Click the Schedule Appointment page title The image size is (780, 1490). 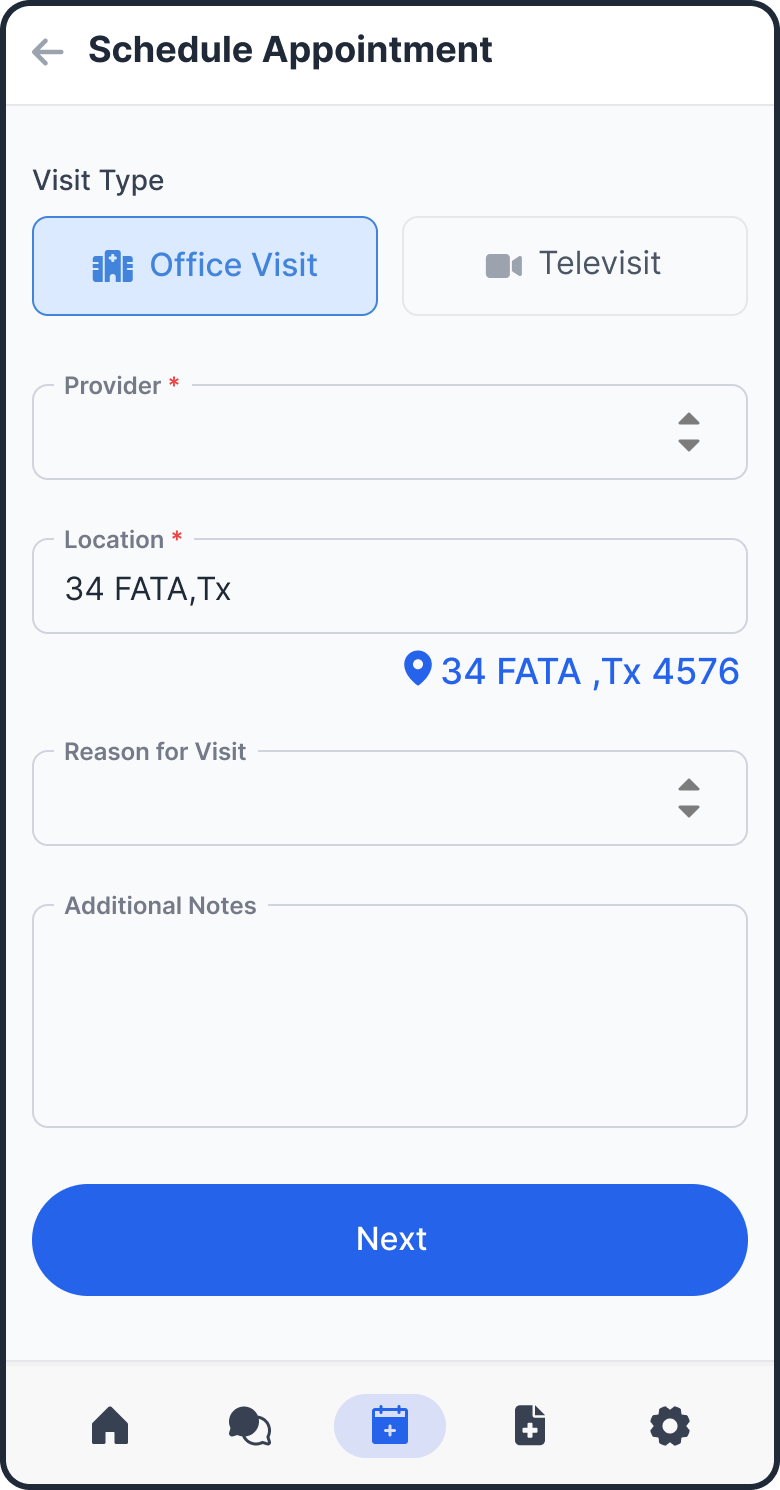click(290, 50)
